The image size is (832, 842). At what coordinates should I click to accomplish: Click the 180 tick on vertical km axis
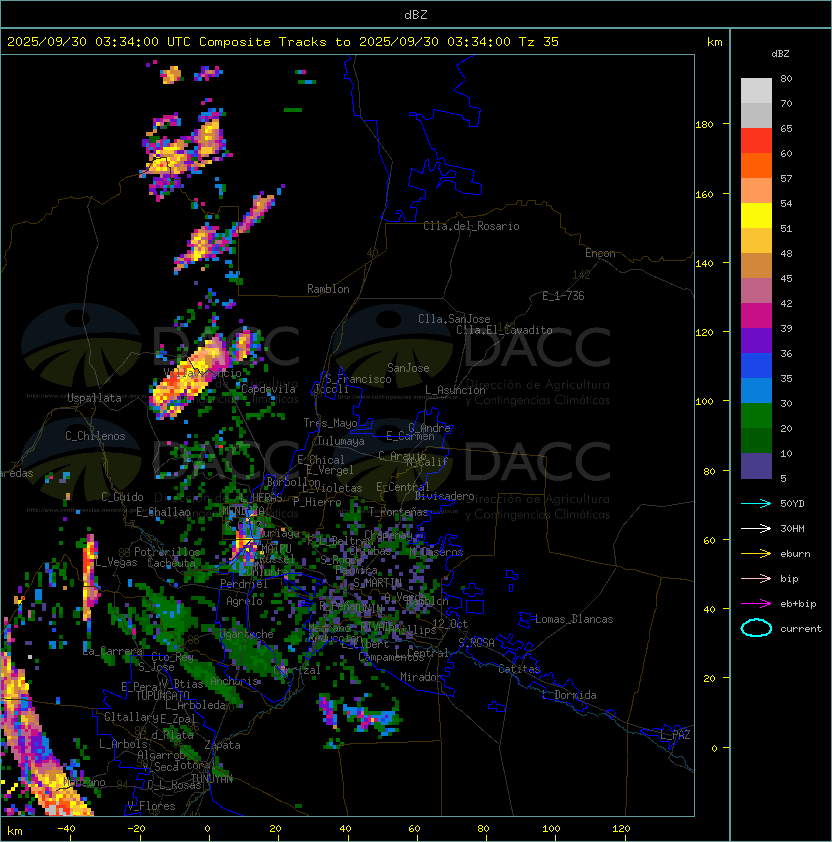(x=704, y=125)
